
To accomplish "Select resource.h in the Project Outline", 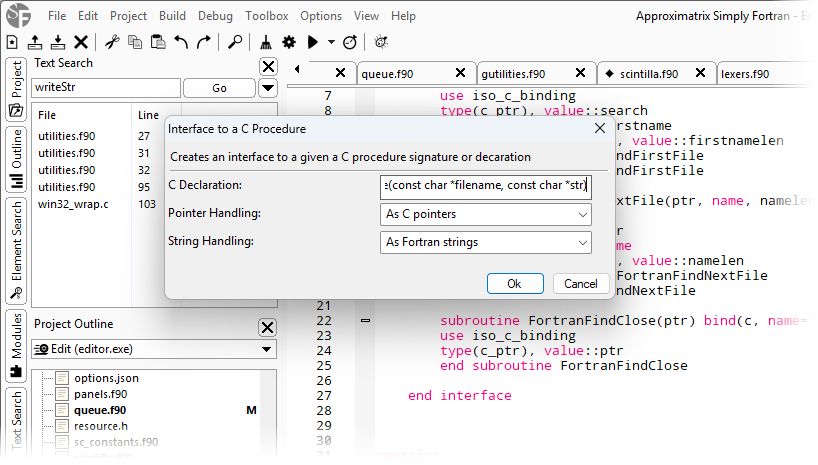I will 101,426.
